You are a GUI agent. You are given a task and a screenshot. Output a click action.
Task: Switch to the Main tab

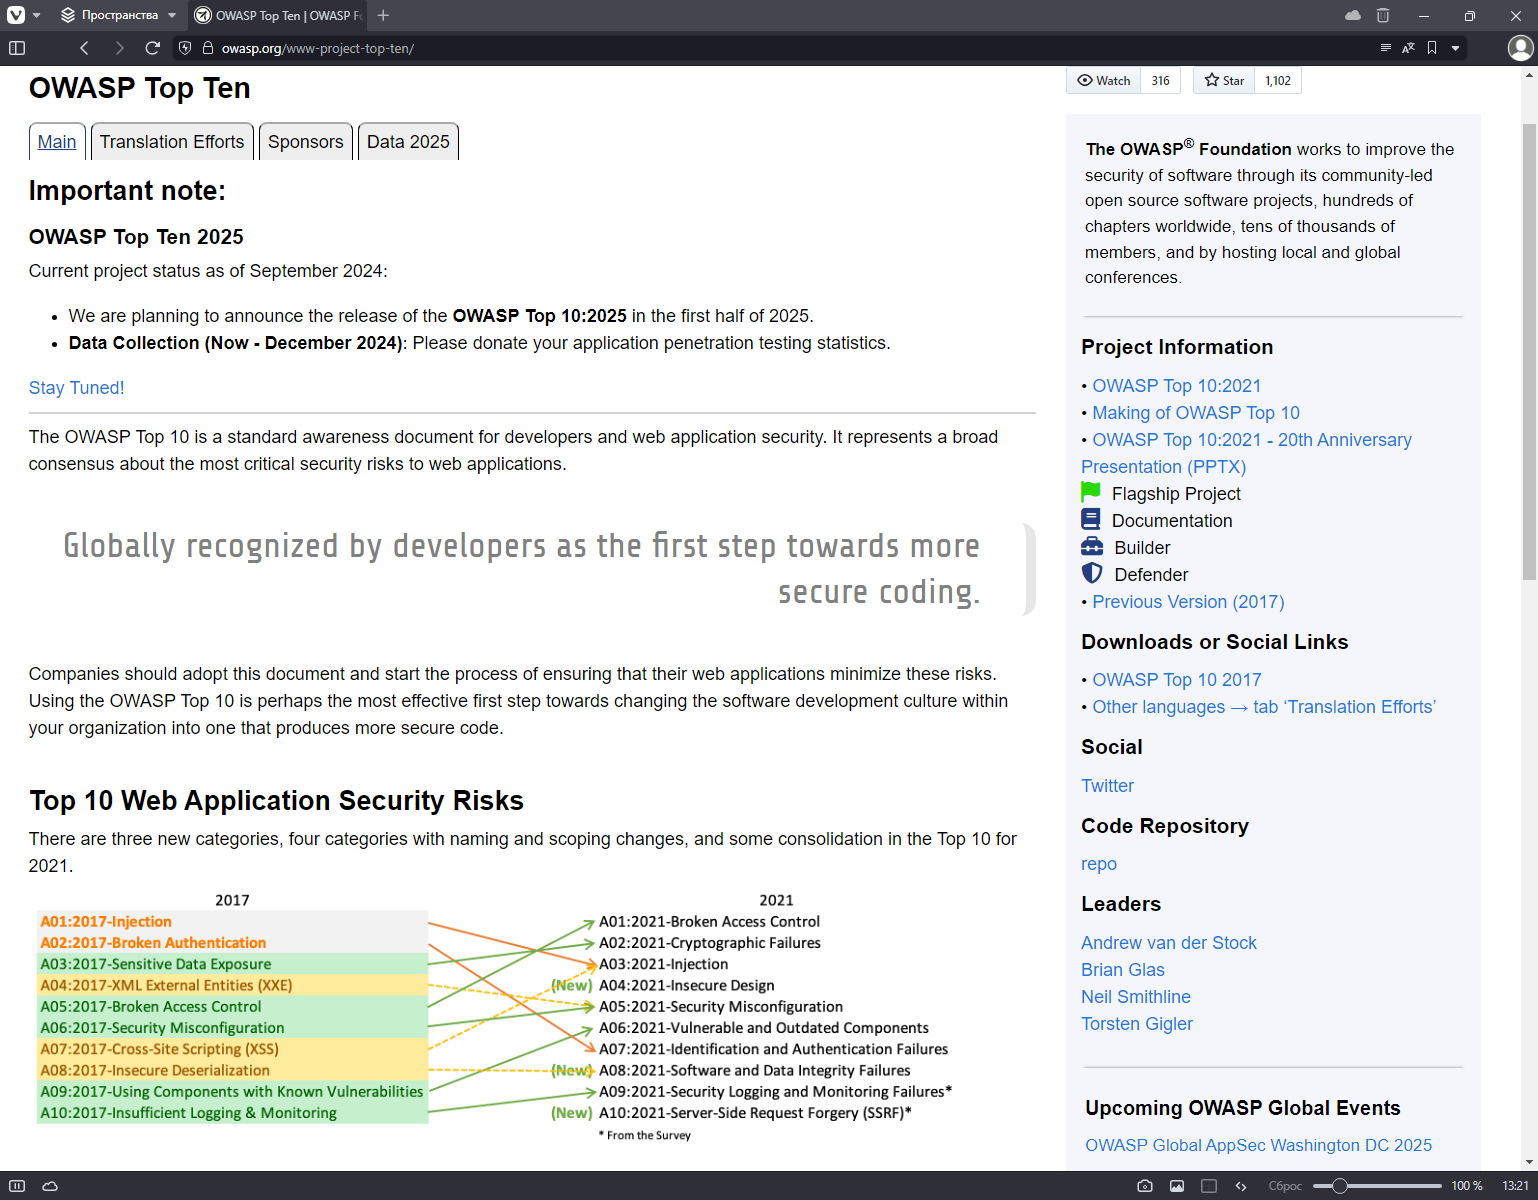[x=57, y=142]
